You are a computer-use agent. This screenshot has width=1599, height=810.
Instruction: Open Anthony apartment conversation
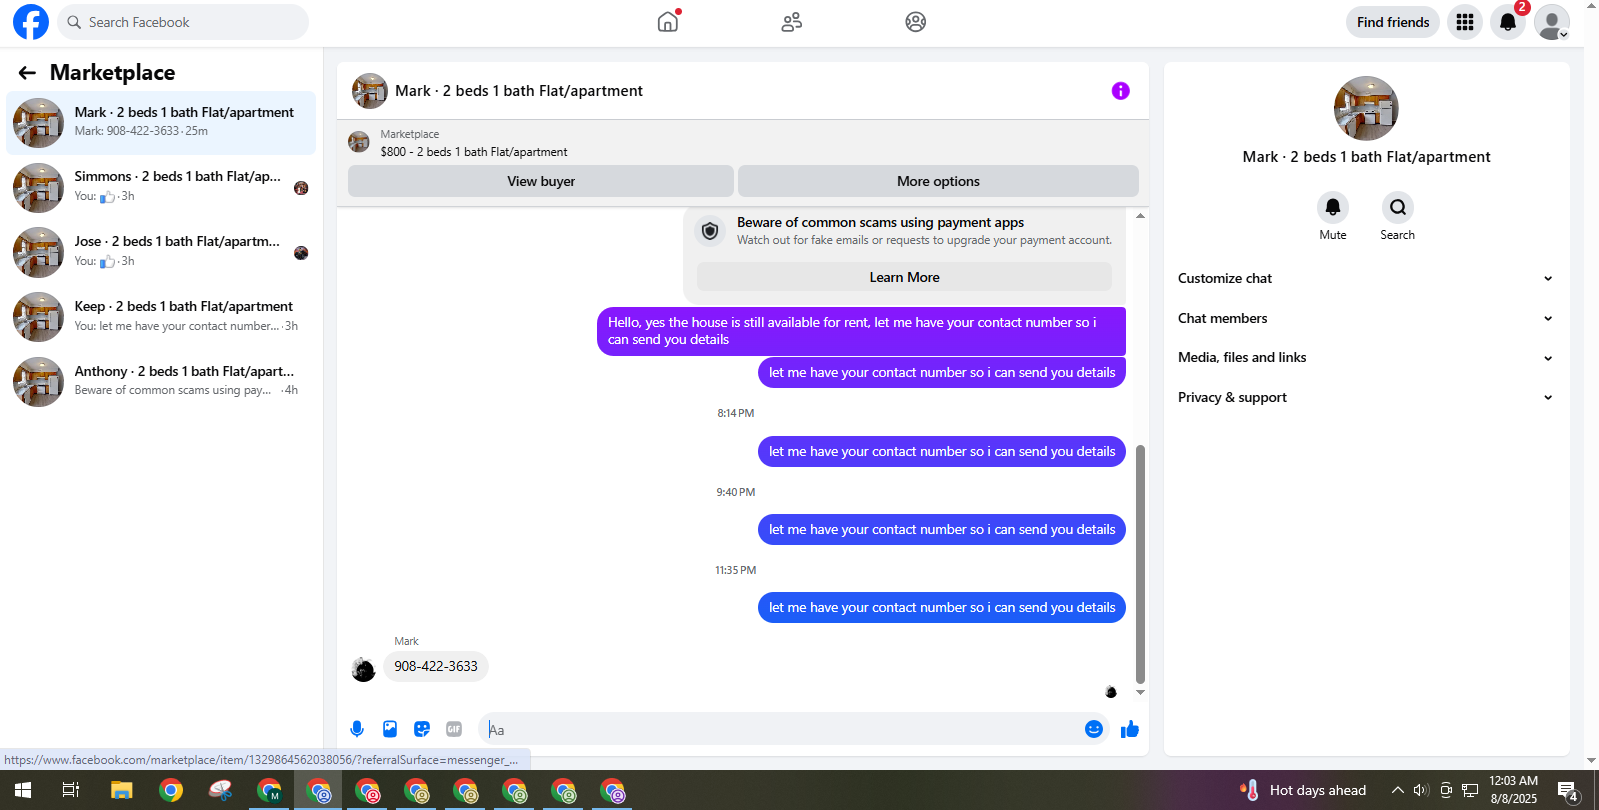pyautogui.click(x=161, y=382)
